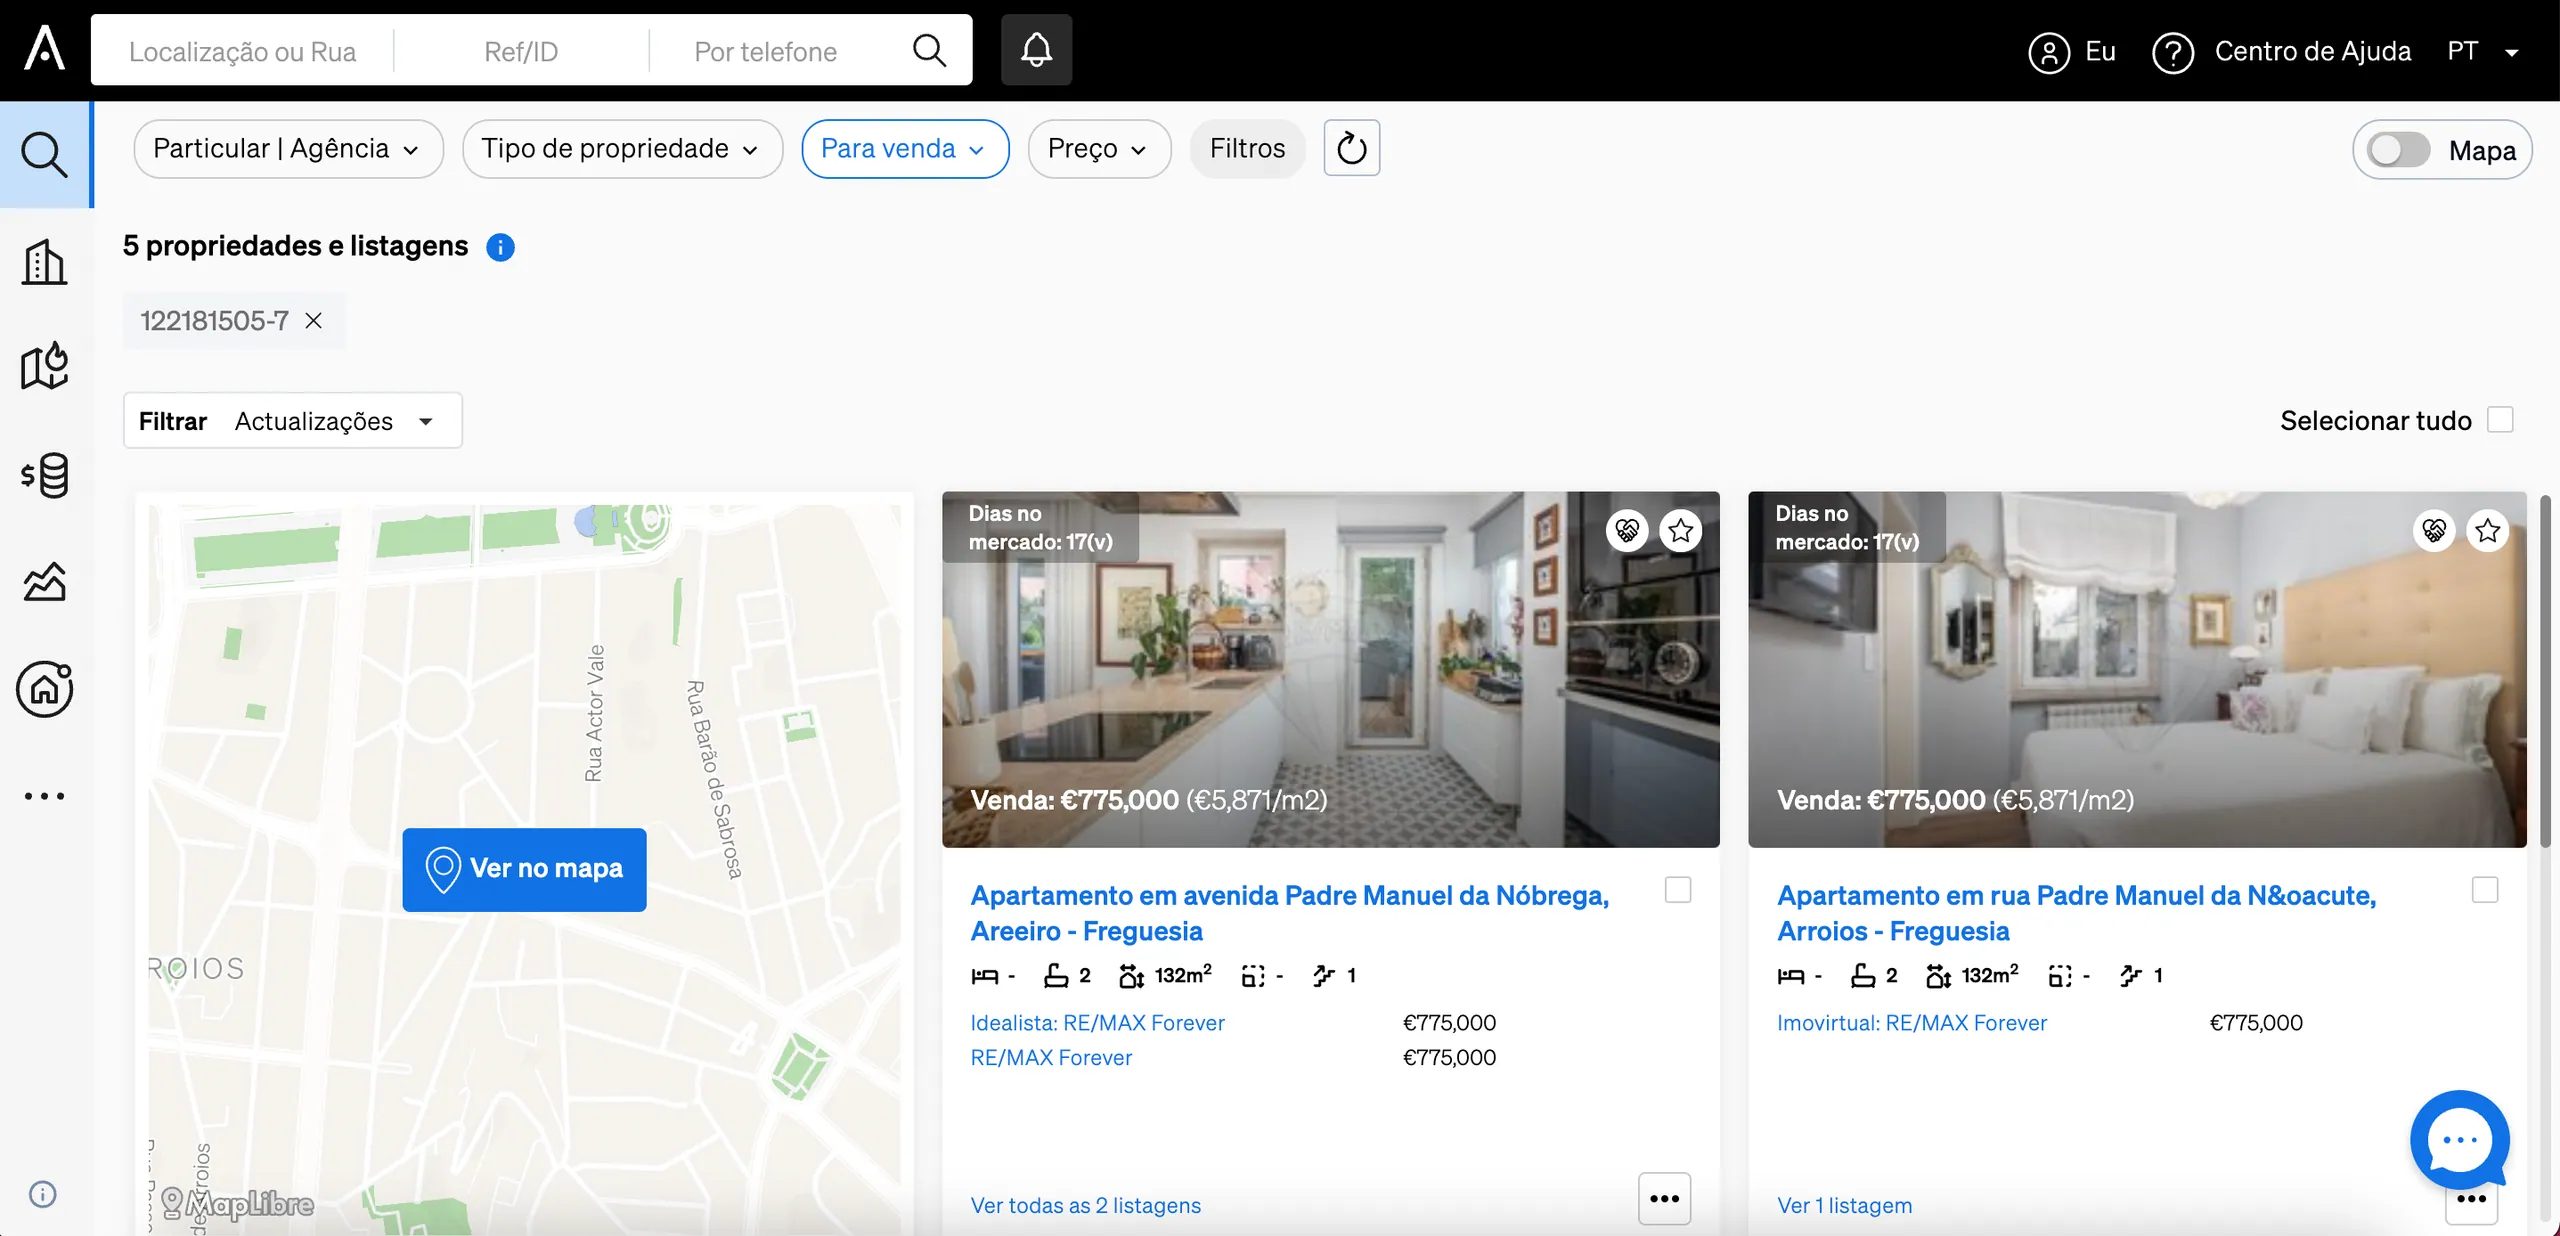The image size is (2560, 1236).
Task: Remove the 122181505-7 filter tag
Action: tap(313, 320)
